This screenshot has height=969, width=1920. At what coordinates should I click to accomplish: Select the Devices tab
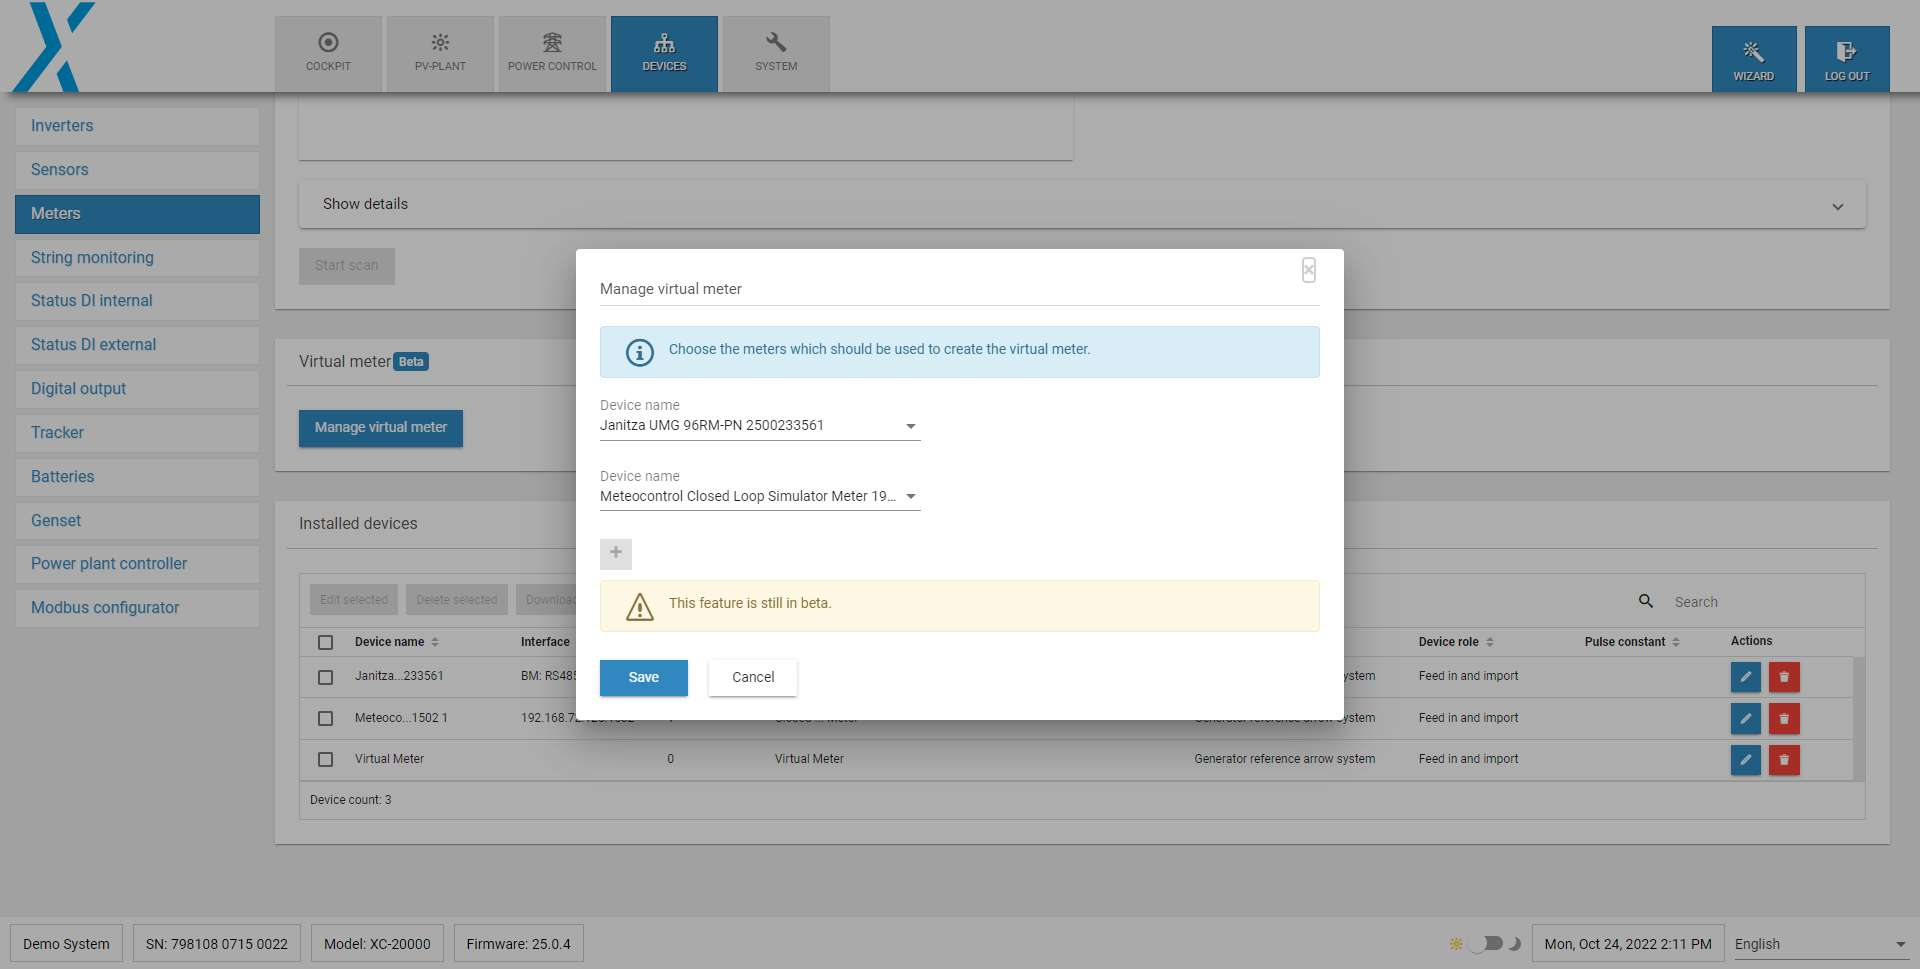pyautogui.click(x=664, y=54)
